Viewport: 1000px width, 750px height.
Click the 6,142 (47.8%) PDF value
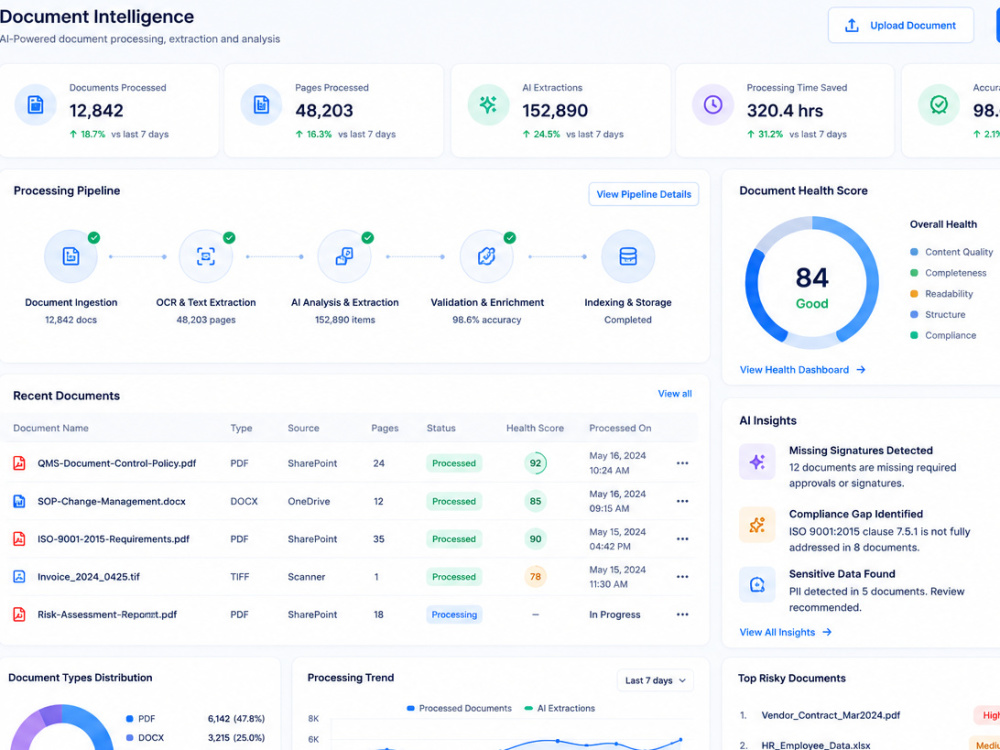[236, 719]
